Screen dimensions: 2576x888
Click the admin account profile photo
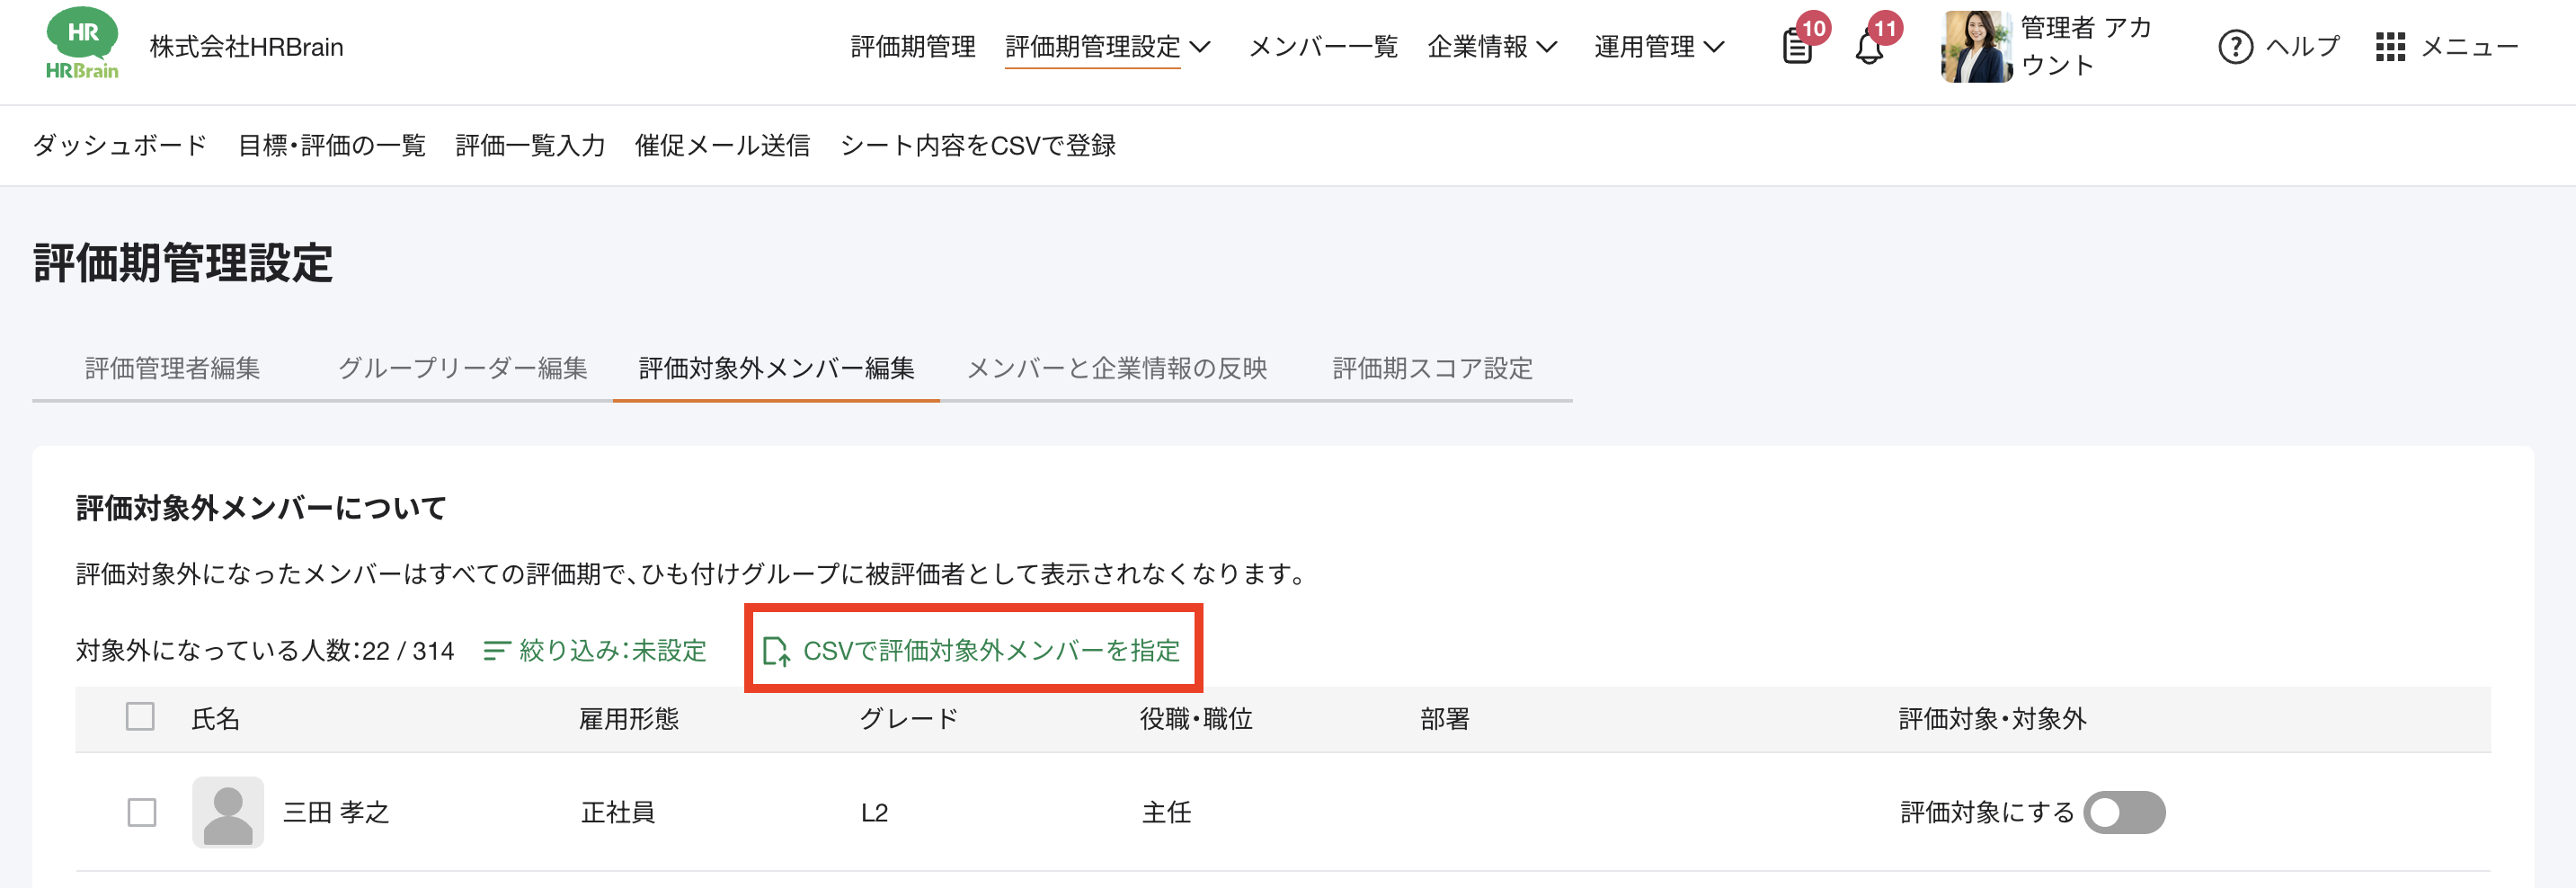pyautogui.click(x=1976, y=47)
